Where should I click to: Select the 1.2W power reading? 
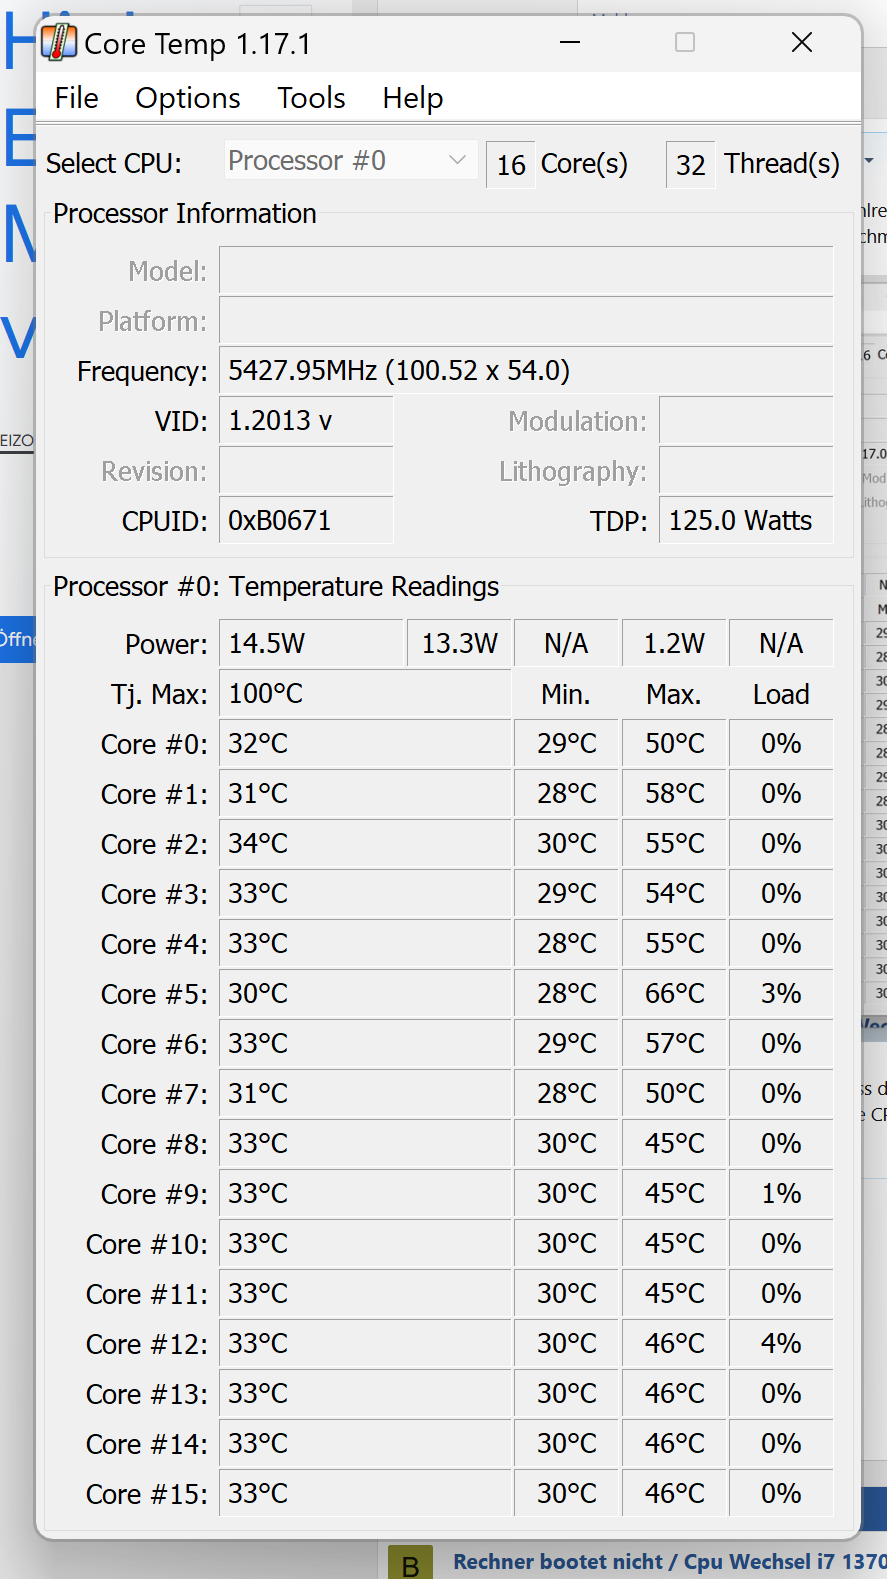(674, 644)
